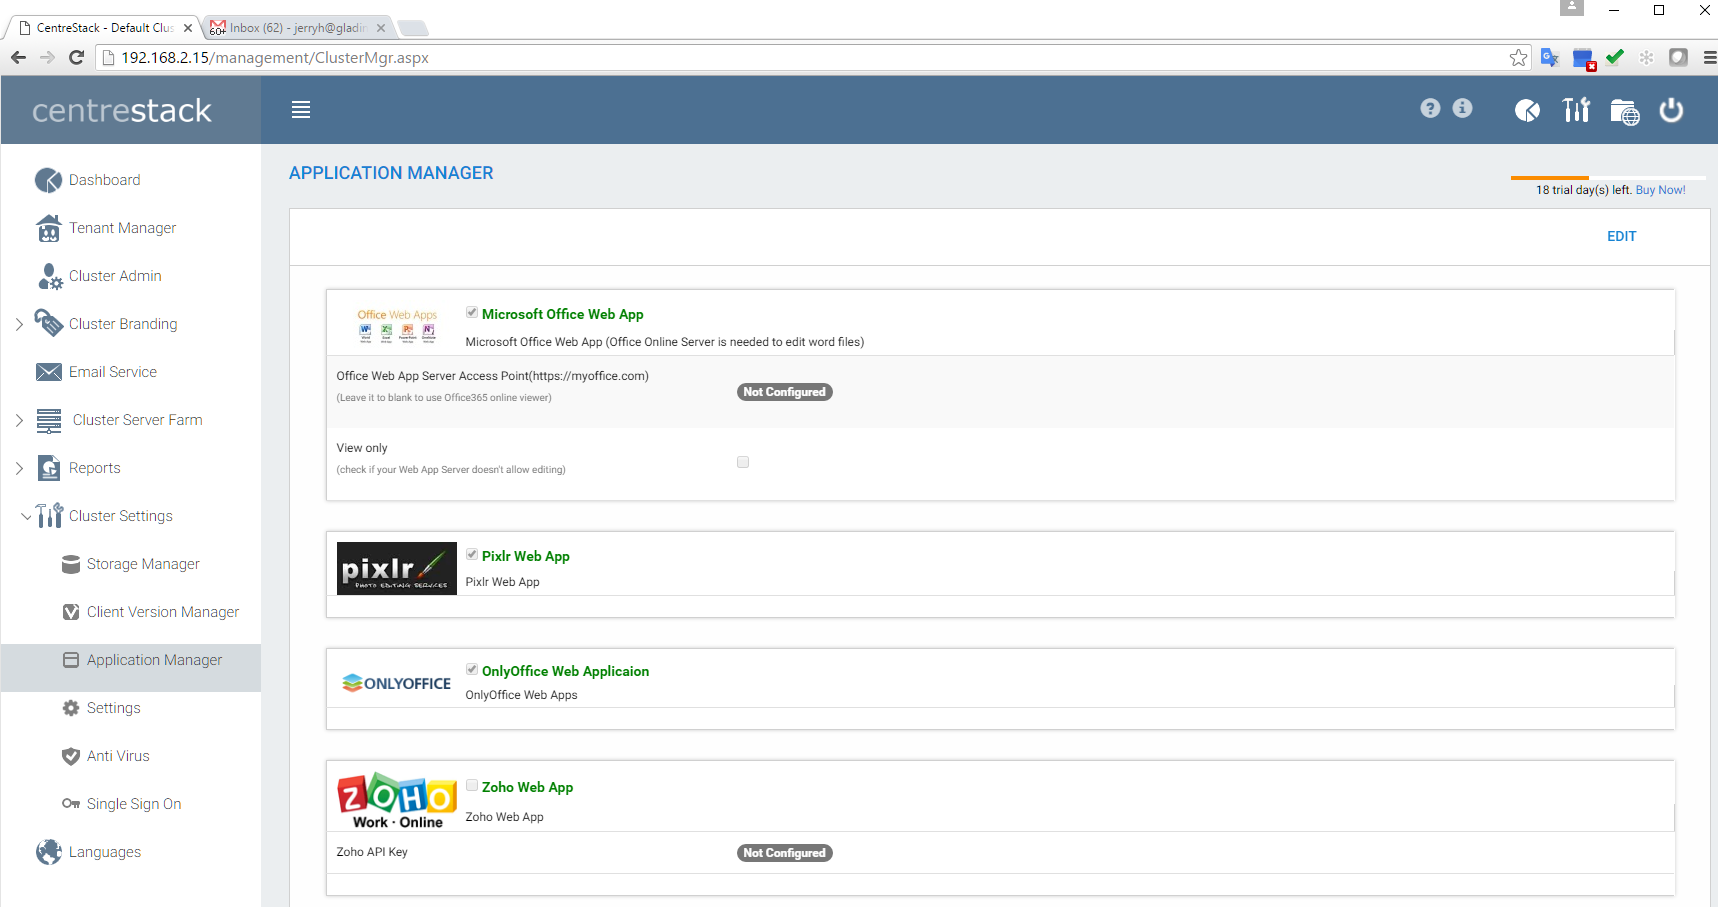The image size is (1718, 907).
Task: Toggle the Microsoft Office Web App checkbox
Action: (472, 313)
